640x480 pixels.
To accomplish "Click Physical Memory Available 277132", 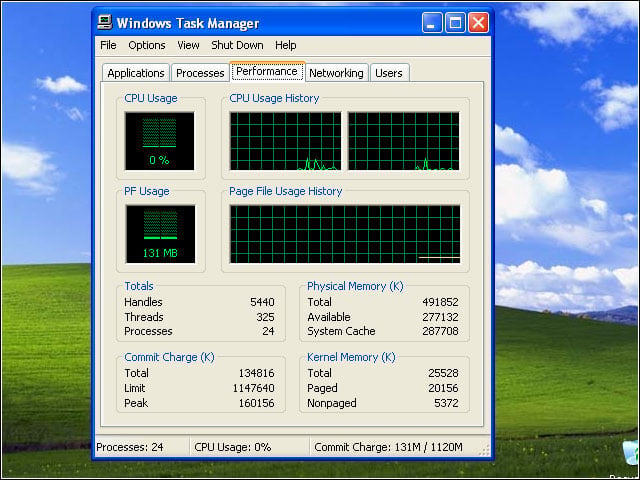I will (x=440, y=317).
